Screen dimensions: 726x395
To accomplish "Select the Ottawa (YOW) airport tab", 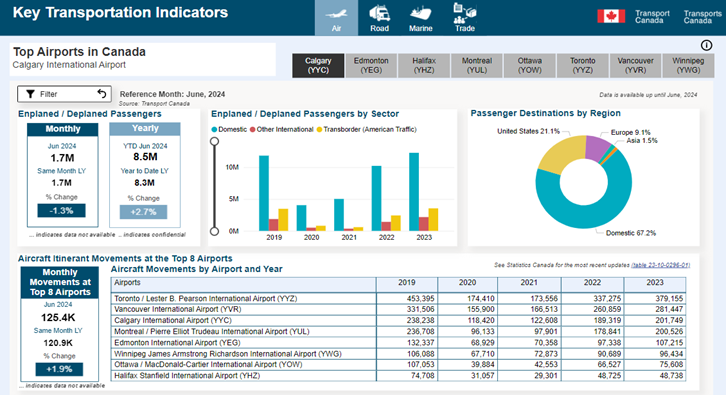I will pyautogui.click(x=530, y=65).
